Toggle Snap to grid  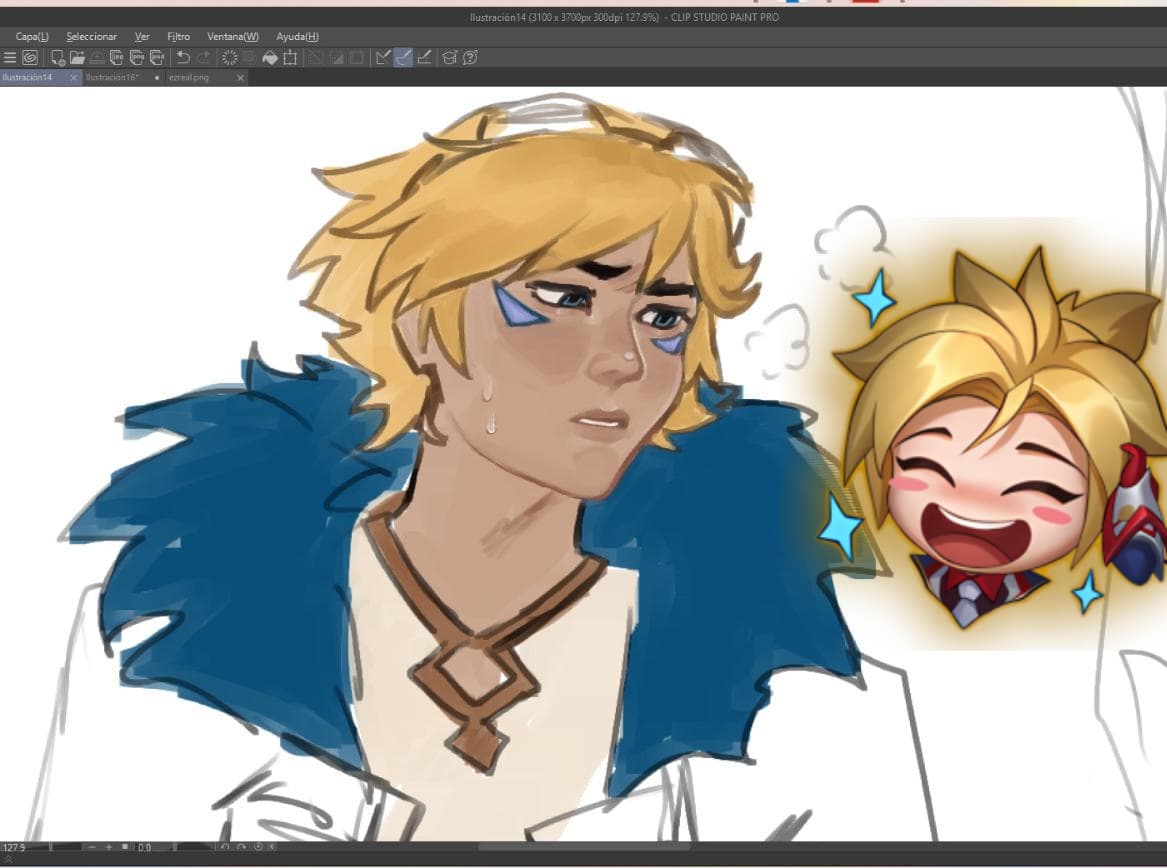[424, 57]
